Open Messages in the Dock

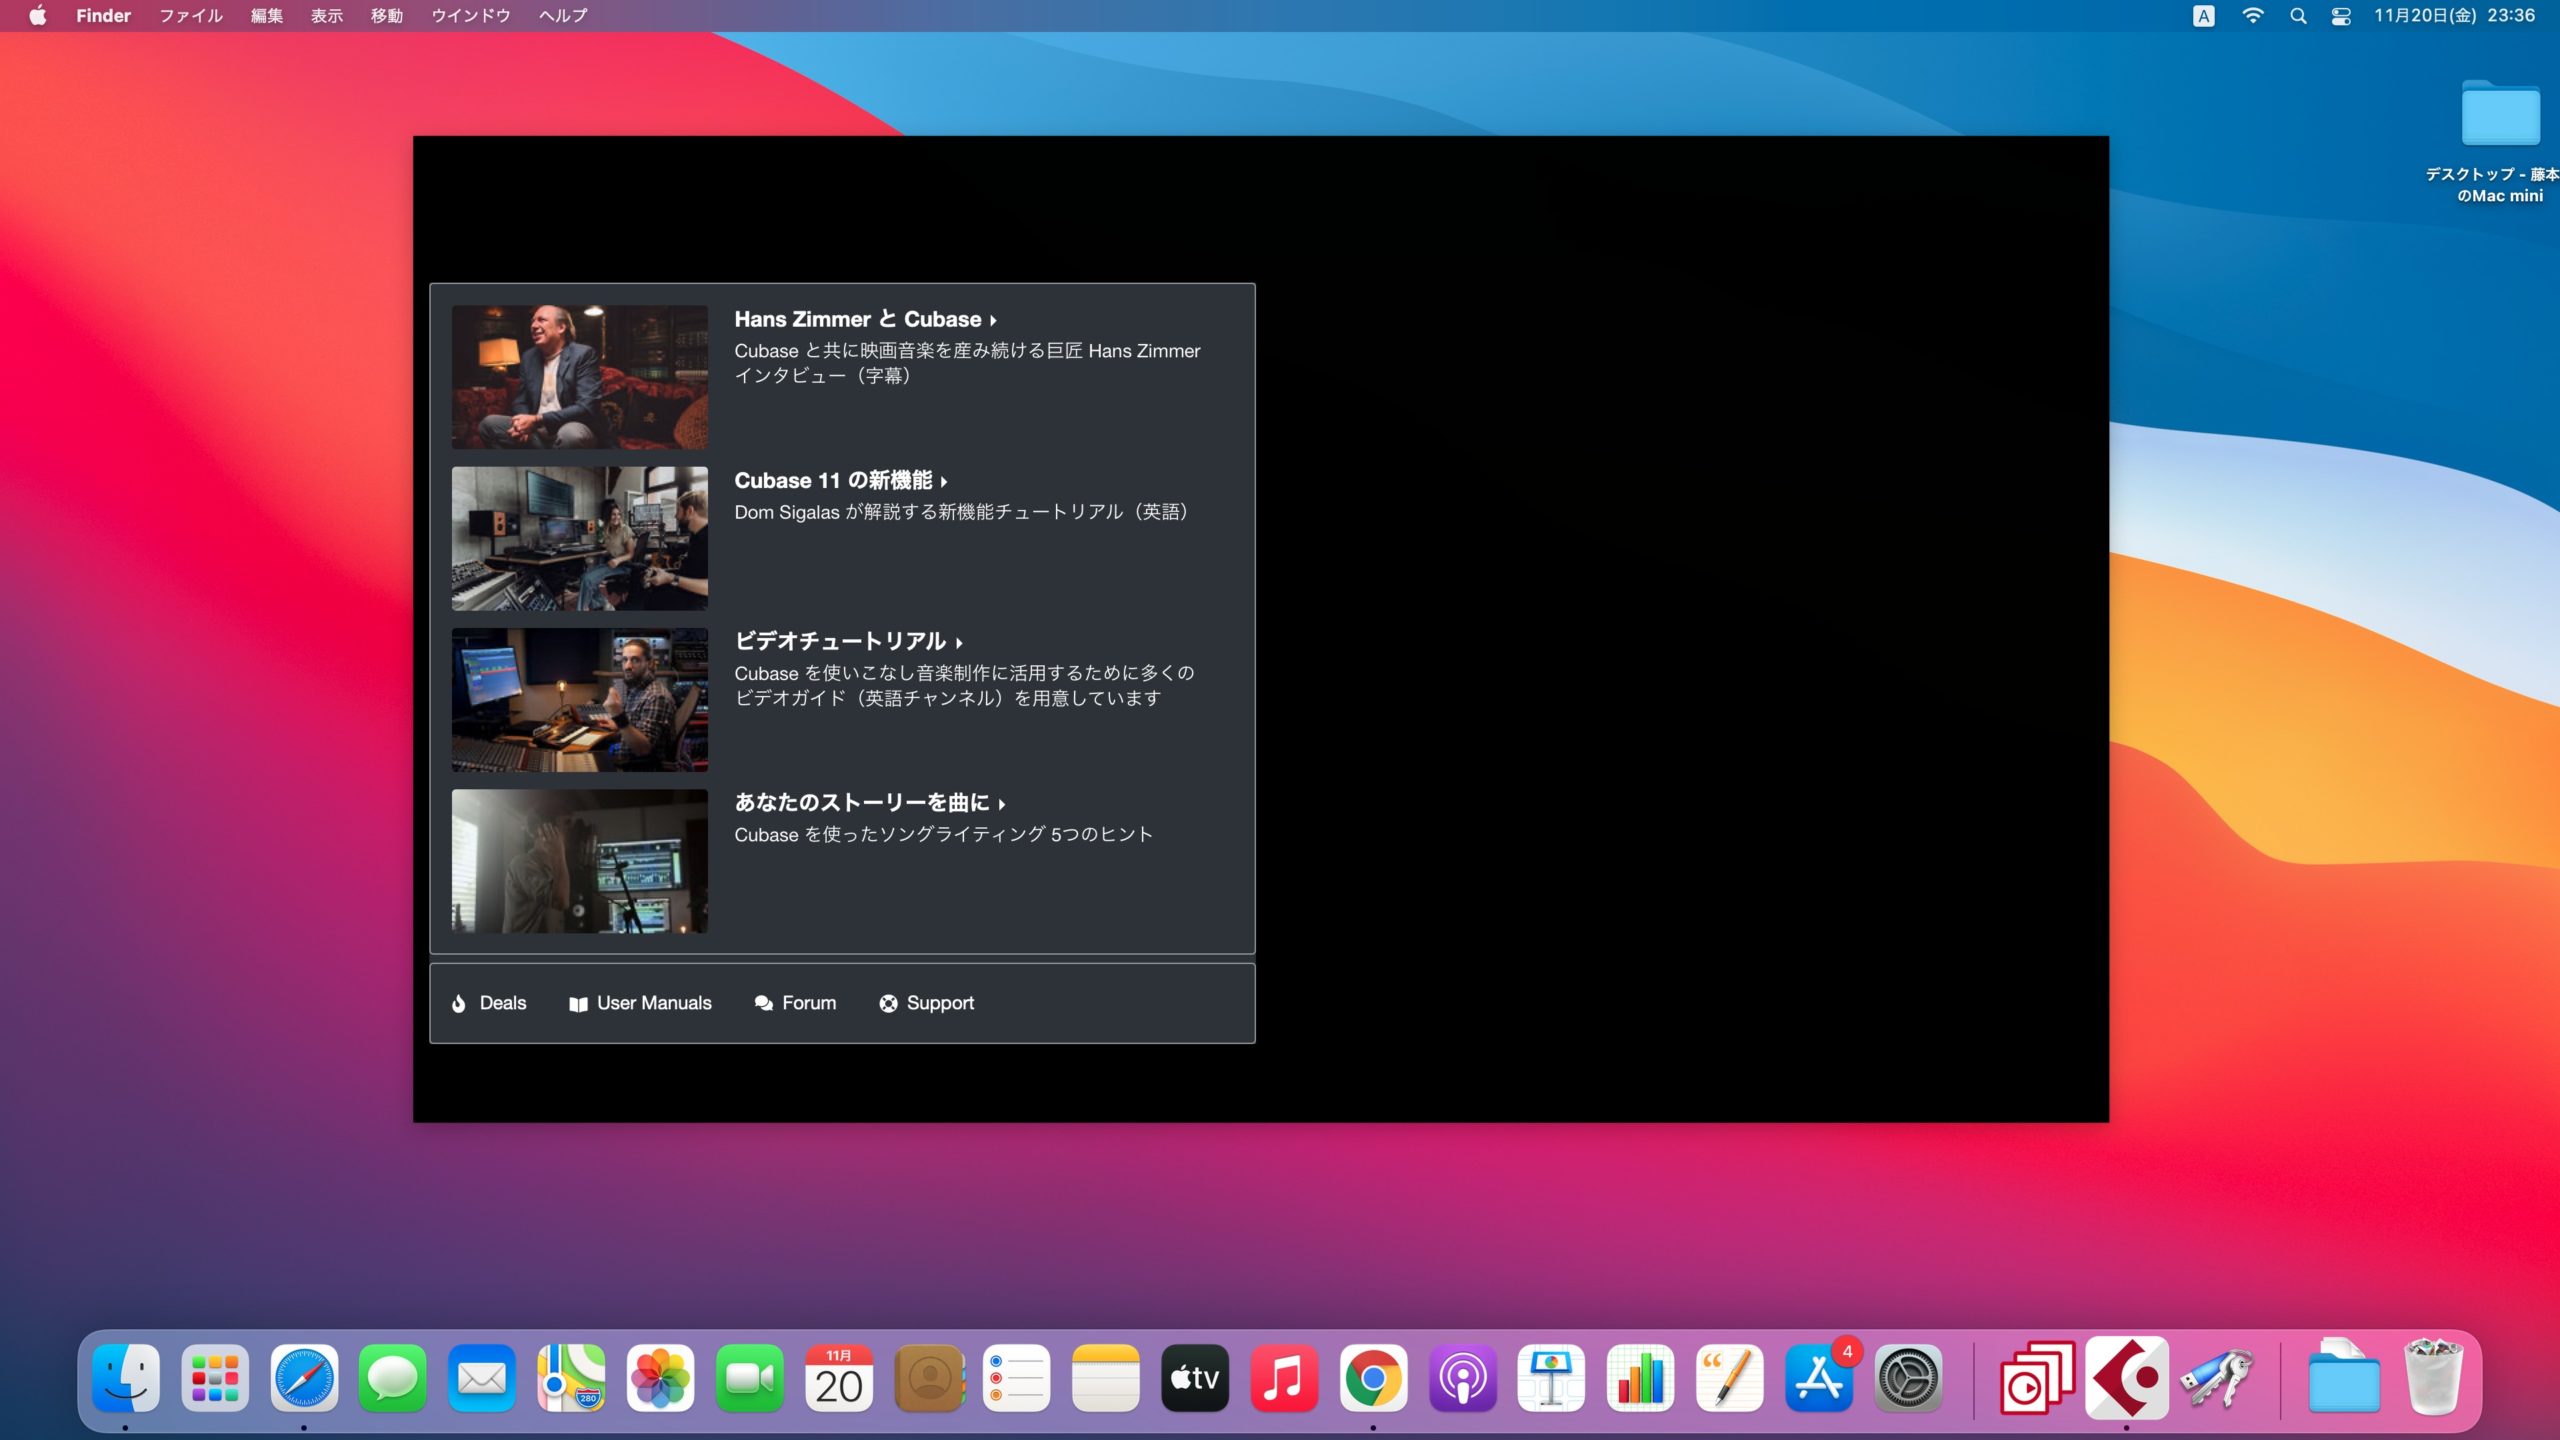click(x=393, y=1378)
